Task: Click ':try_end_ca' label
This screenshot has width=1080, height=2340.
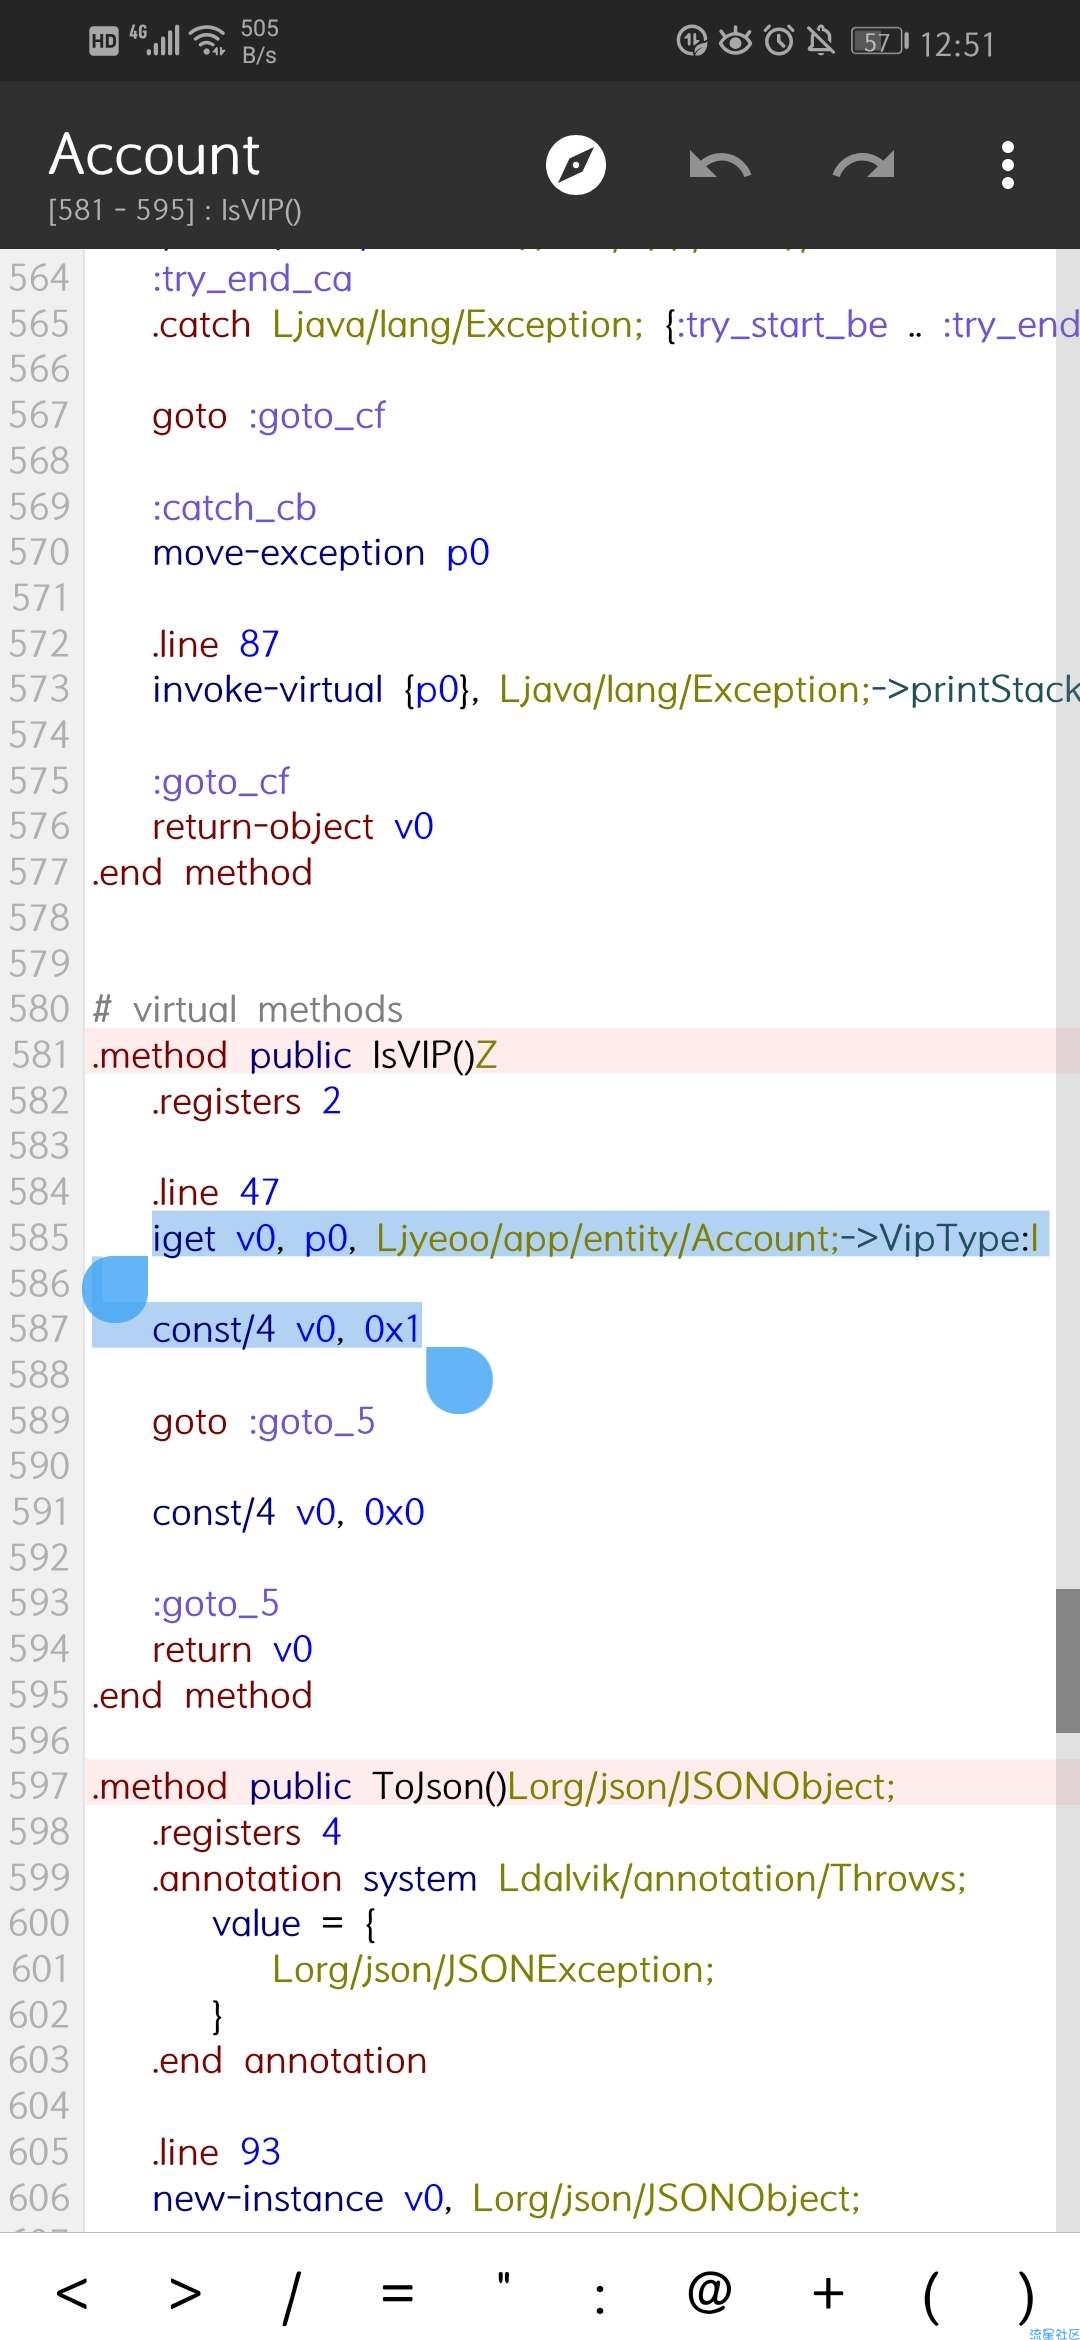Action: pyautogui.click(x=252, y=279)
